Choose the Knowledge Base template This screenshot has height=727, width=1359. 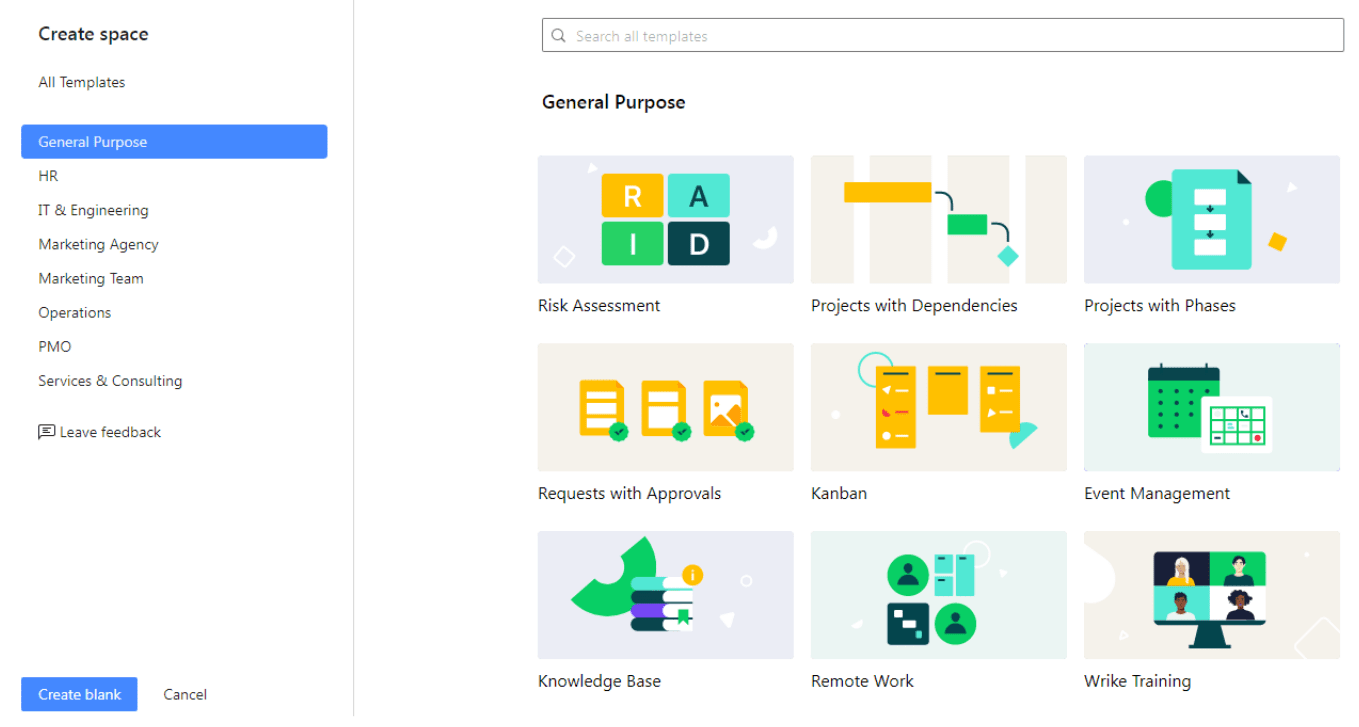[665, 595]
